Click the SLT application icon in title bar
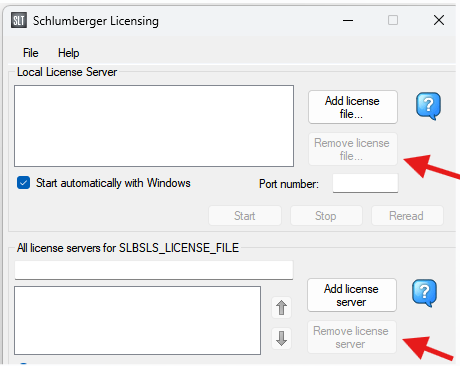Image resolution: width=460 pixels, height=366 pixels. [19, 21]
